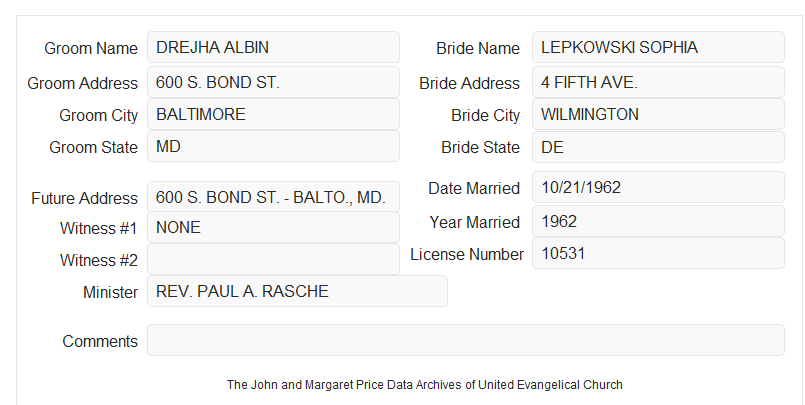Click the Bride Name label text

(x=477, y=48)
